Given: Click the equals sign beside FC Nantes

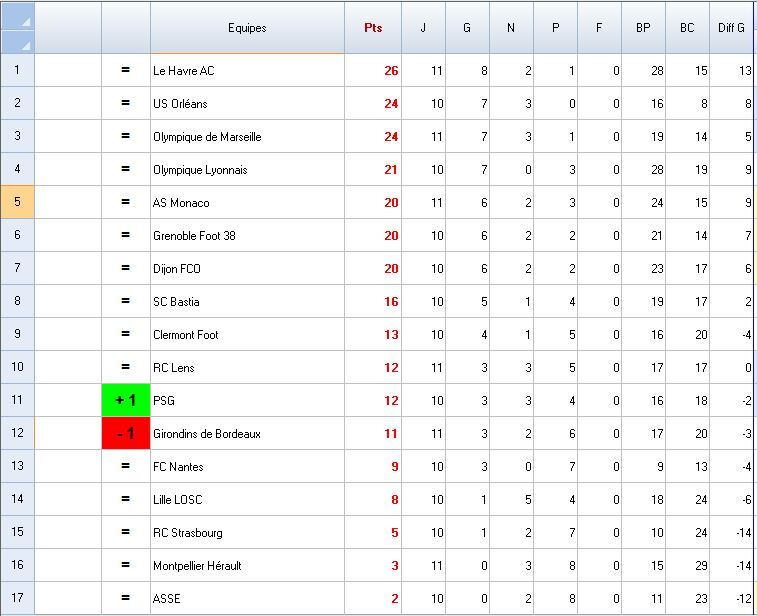Looking at the screenshot, I should coord(126,466).
